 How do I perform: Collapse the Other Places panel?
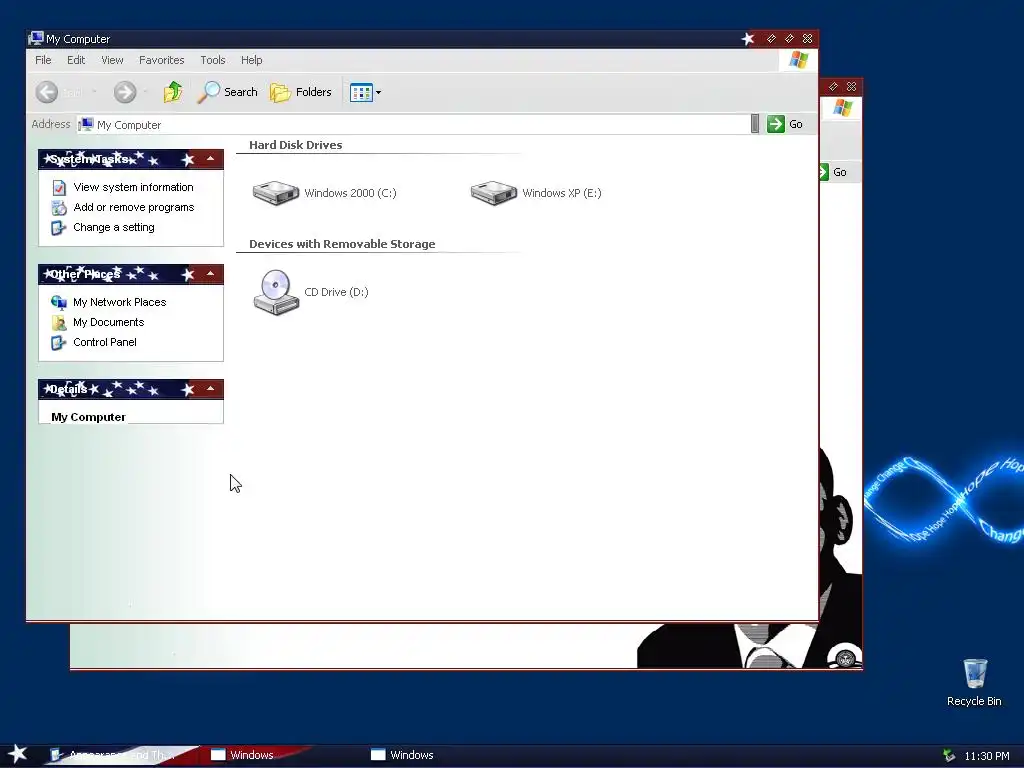(210, 274)
